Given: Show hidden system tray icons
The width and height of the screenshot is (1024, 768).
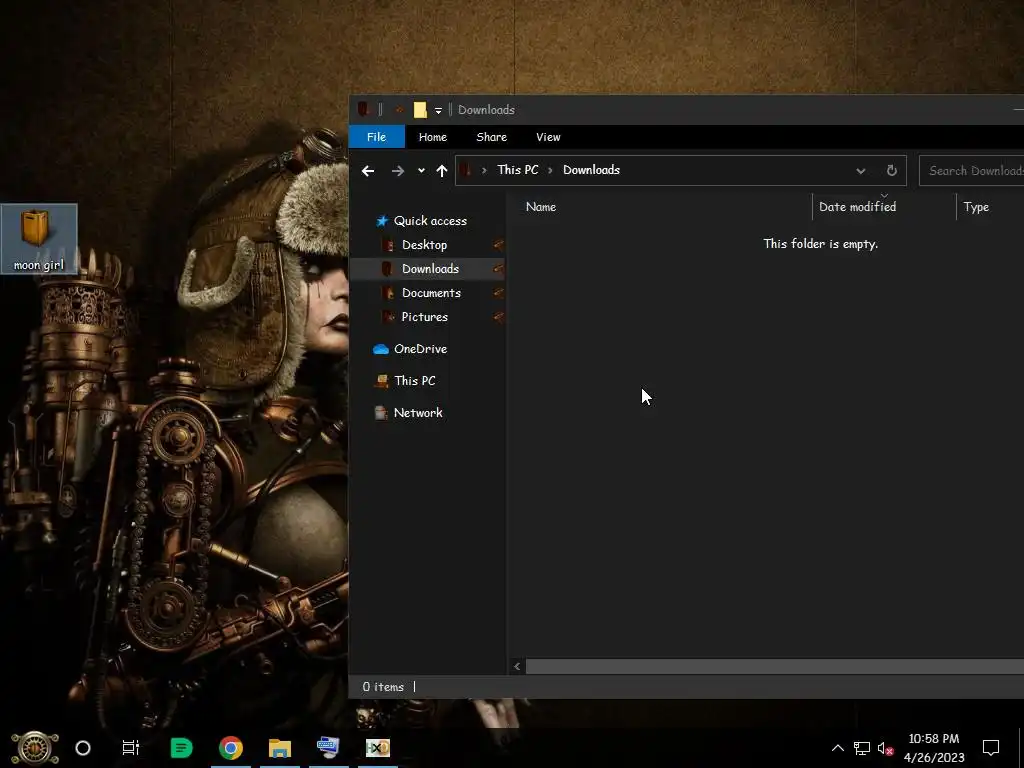Looking at the screenshot, I should point(837,748).
